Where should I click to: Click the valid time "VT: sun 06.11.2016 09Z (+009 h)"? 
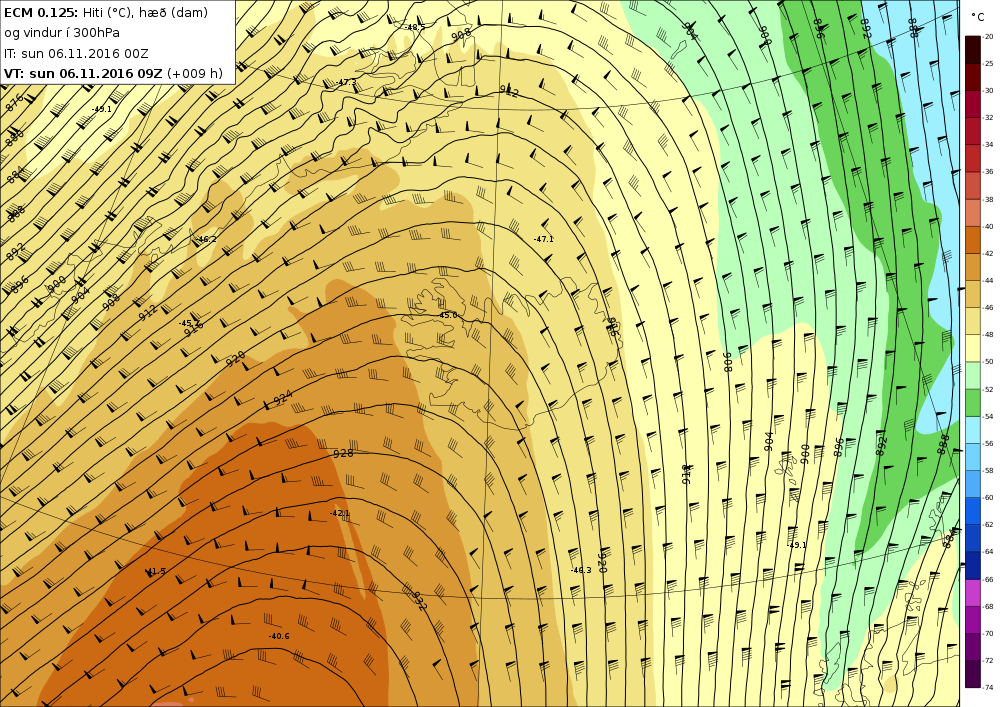tap(114, 73)
